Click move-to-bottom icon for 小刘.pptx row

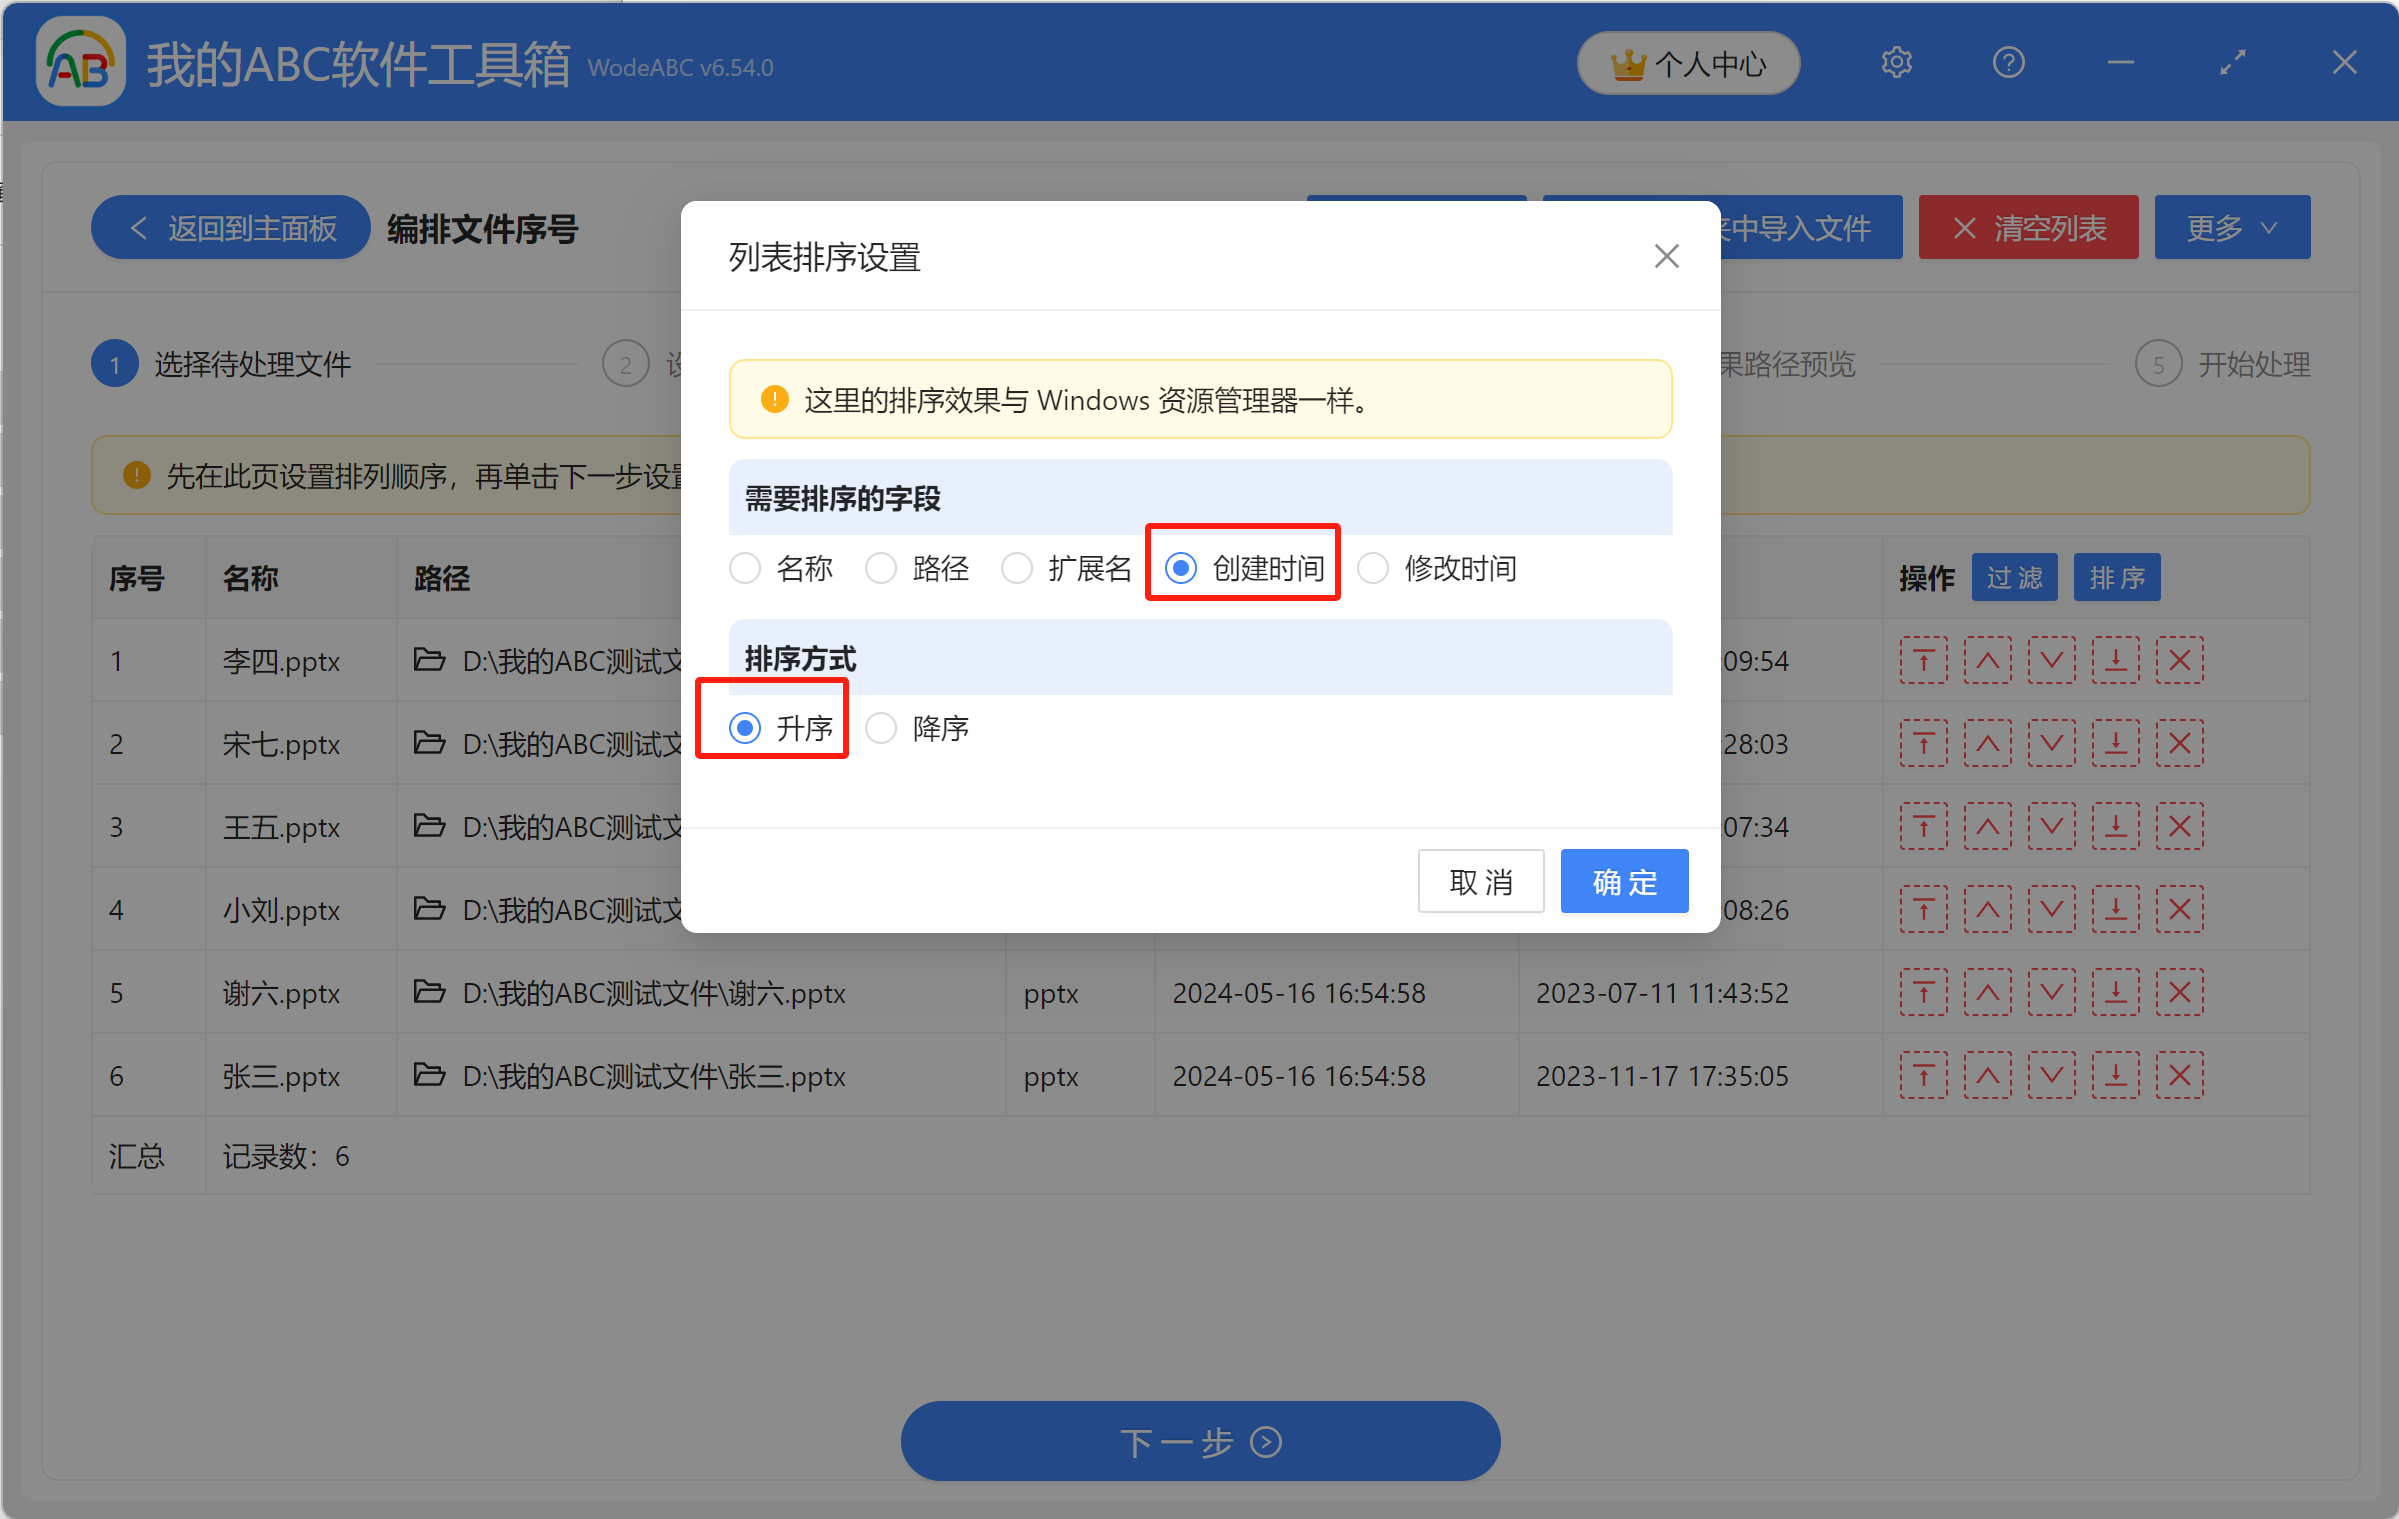coord(2115,910)
